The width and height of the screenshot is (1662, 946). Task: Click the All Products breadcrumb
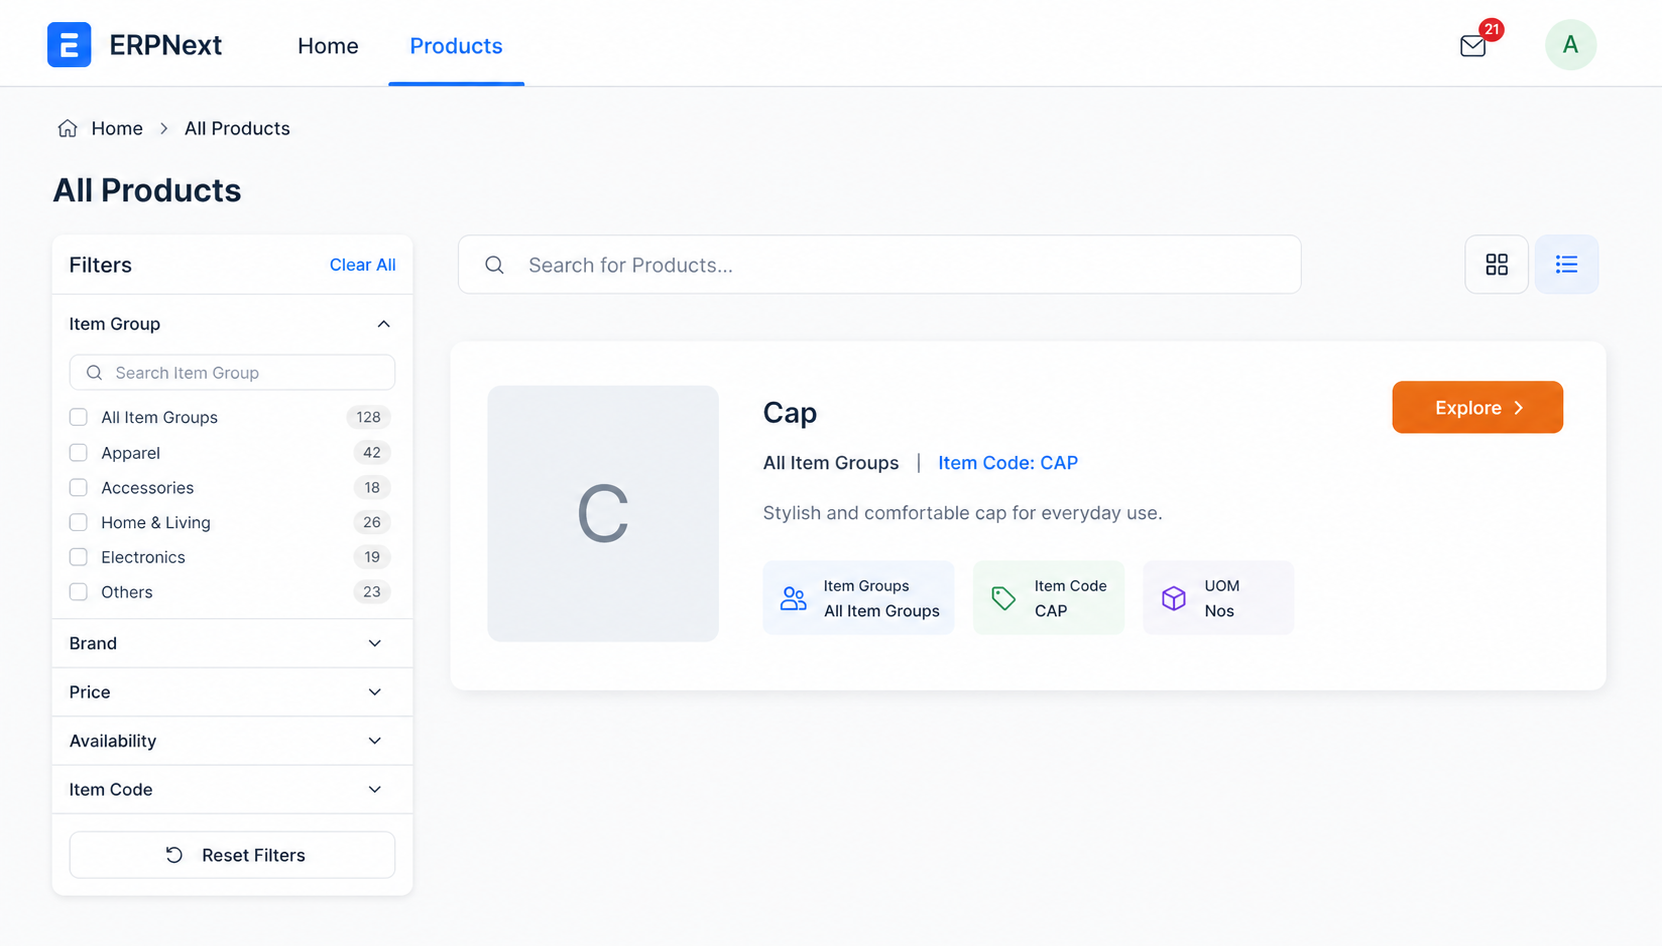[237, 128]
